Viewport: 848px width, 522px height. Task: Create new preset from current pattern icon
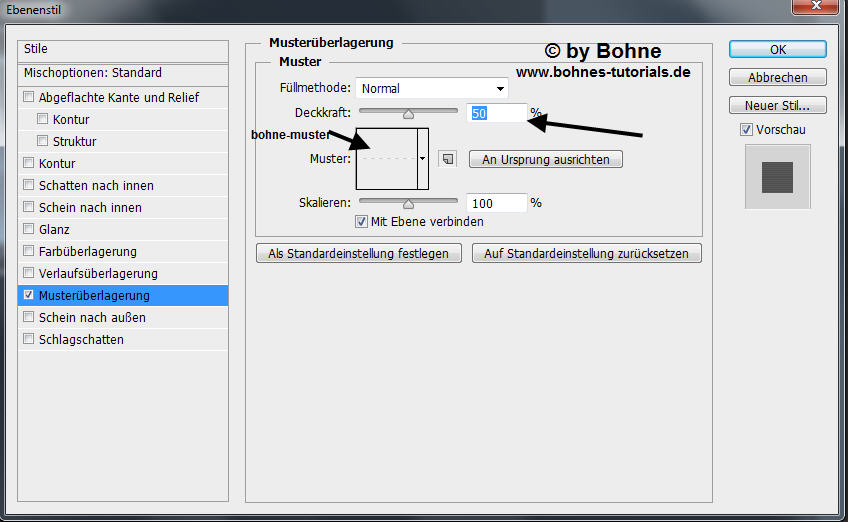(x=448, y=159)
